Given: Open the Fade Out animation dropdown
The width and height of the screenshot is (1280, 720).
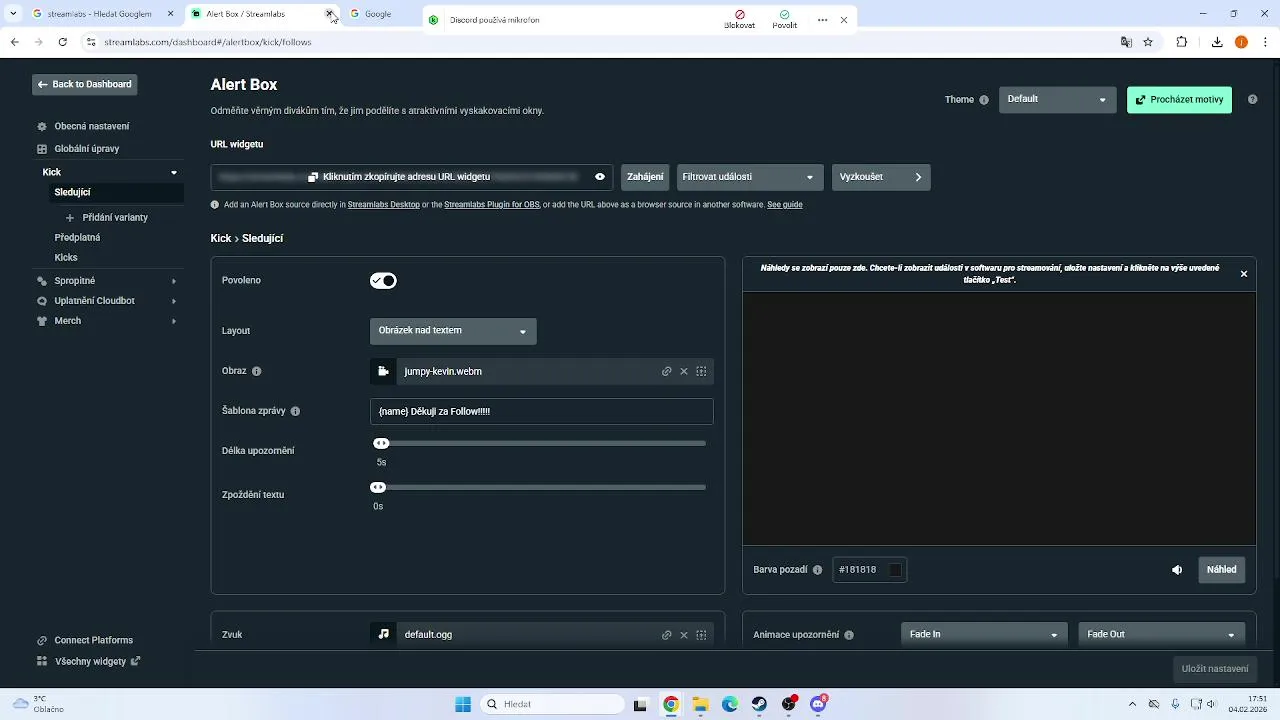Looking at the screenshot, I should click(x=1161, y=634).
